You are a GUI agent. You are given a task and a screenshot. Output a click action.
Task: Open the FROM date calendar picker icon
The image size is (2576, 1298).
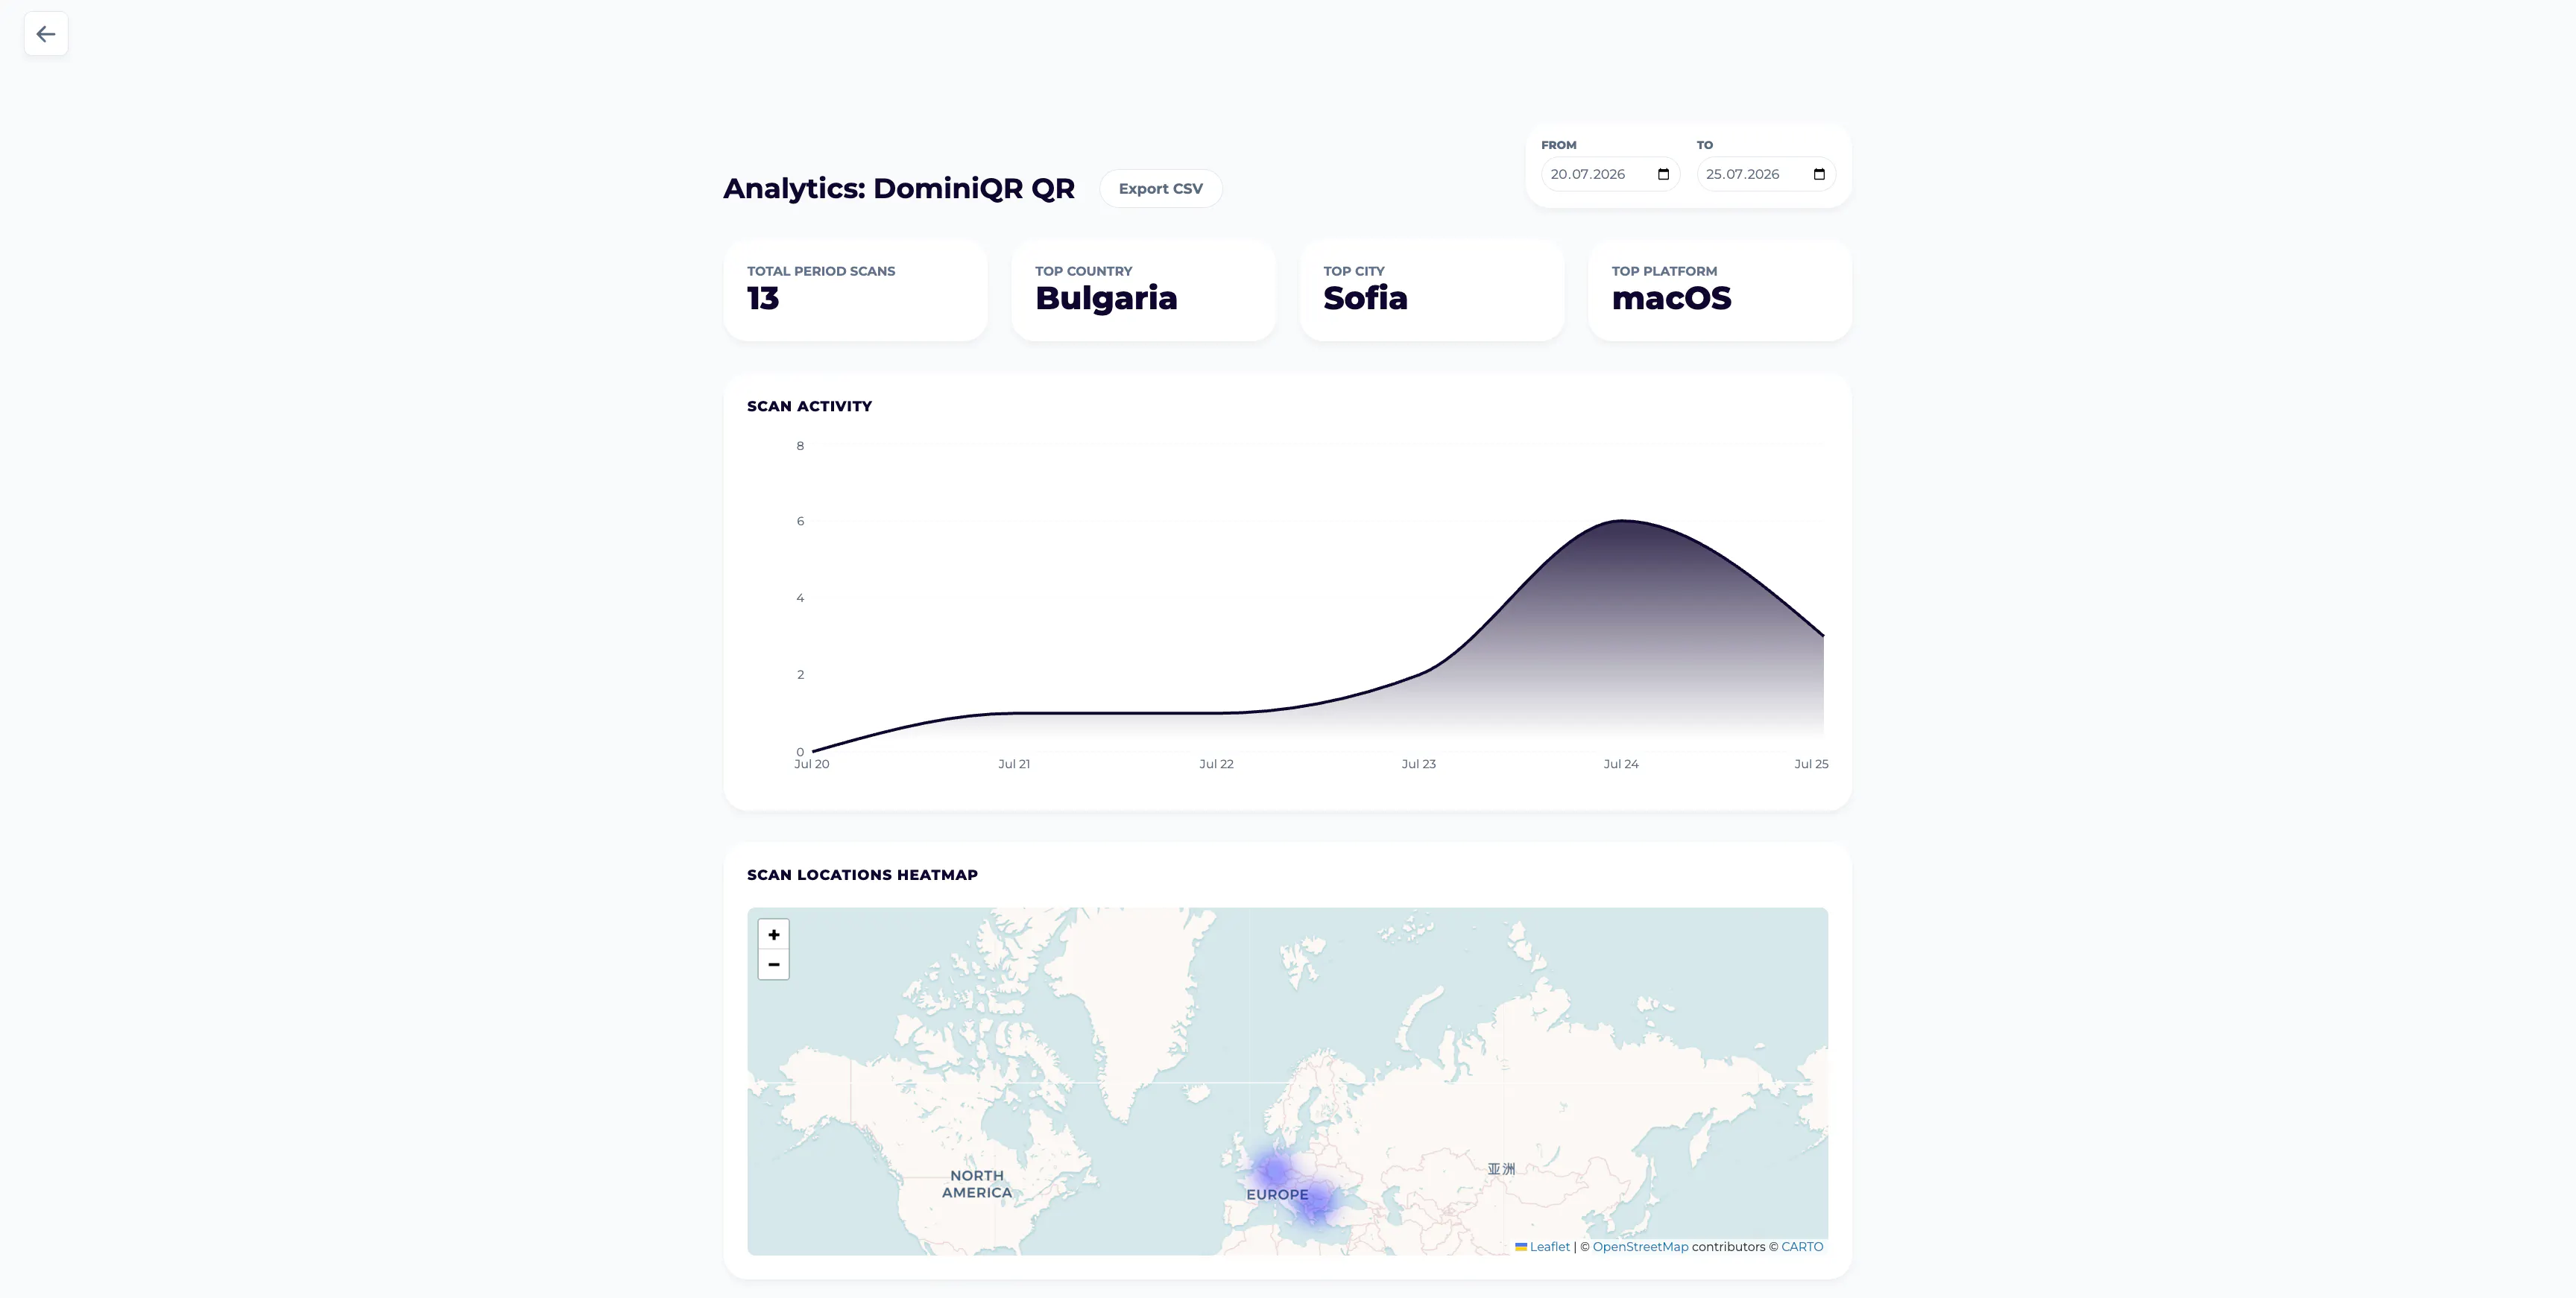tap(1664, 174)
